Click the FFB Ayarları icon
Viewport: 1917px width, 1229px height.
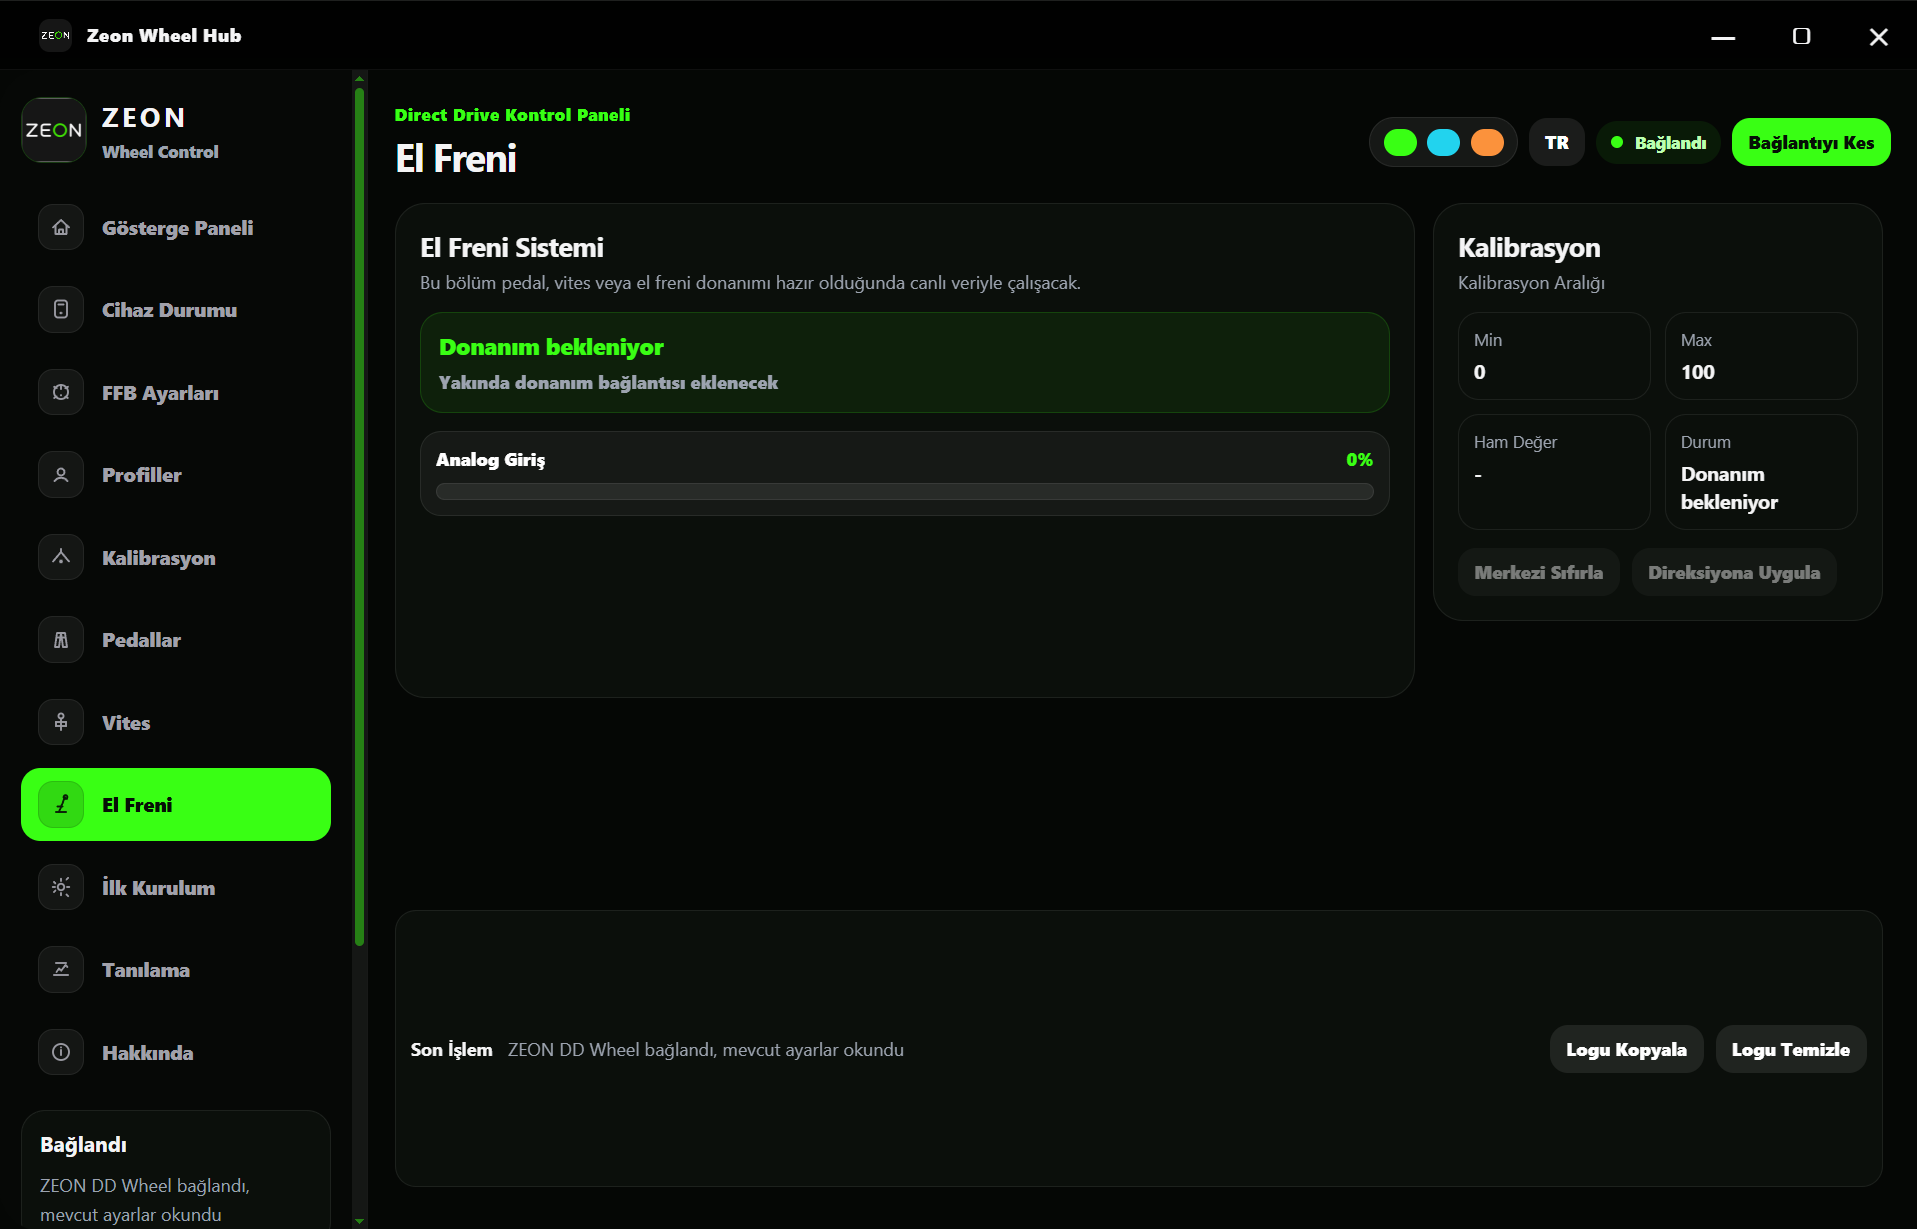click(61, 393)
